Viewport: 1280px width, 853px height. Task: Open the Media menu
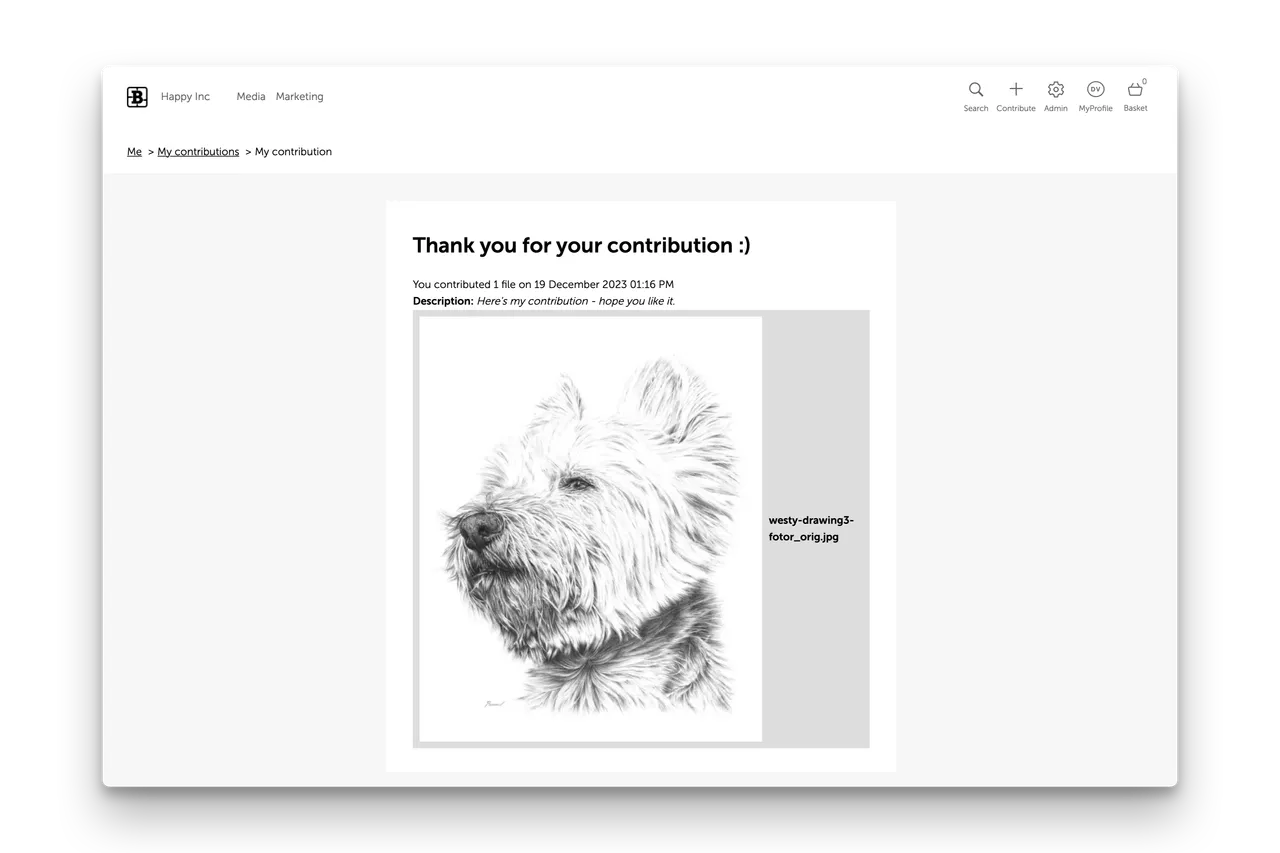coord(251,97)
